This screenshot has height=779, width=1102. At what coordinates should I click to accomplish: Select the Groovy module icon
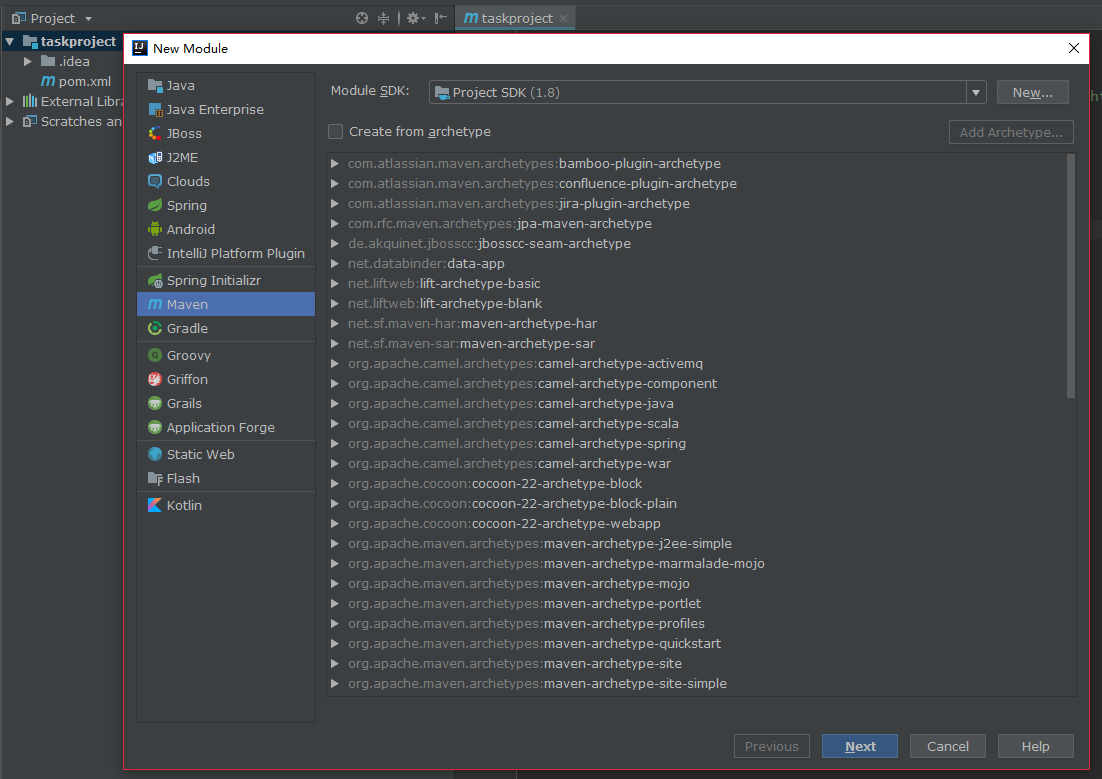point(155,355)
